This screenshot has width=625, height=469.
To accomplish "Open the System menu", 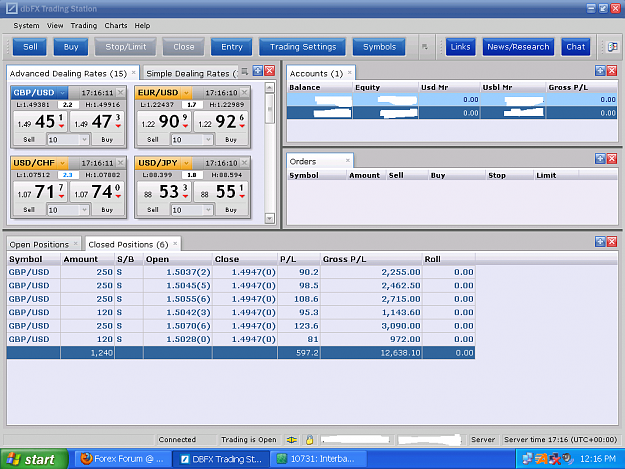I will 26,26.
